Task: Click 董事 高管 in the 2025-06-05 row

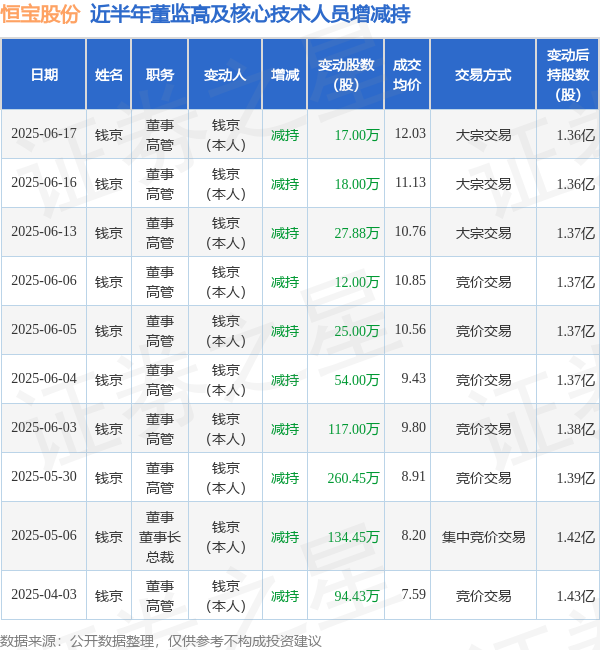Action: (x=160, y=331)
